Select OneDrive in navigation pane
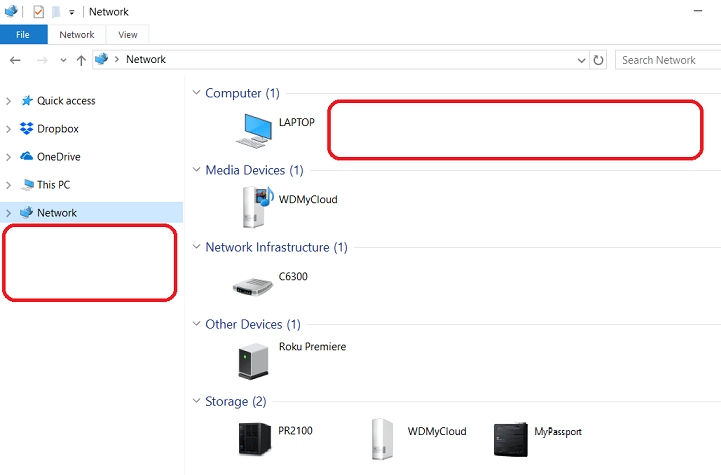 point(59,157)
